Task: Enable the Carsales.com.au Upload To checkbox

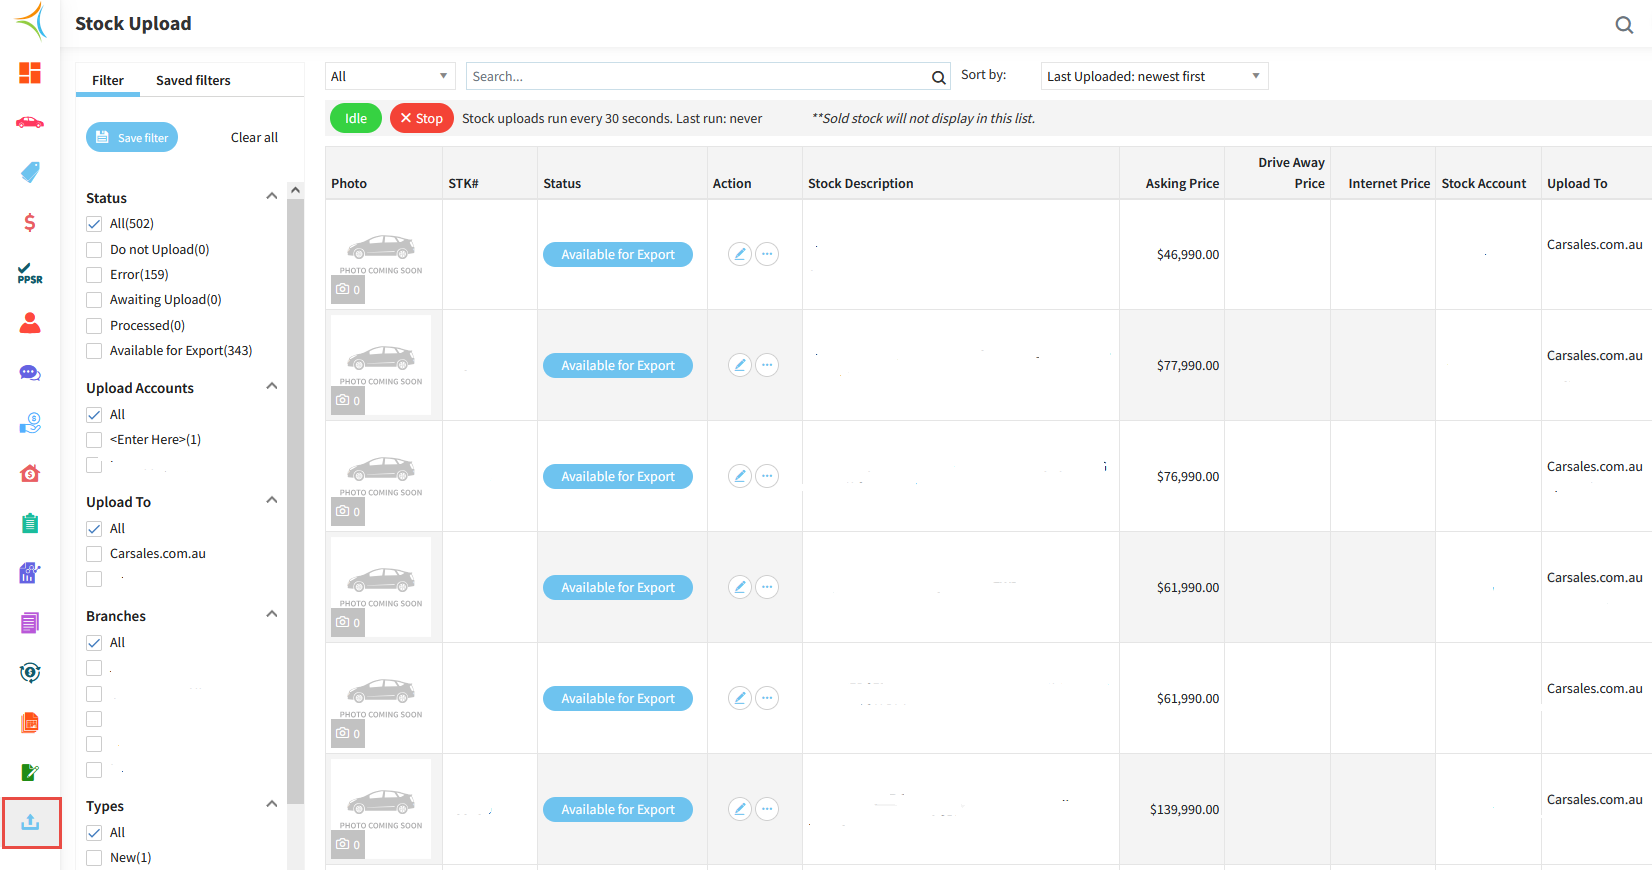Action: point(94,554)
